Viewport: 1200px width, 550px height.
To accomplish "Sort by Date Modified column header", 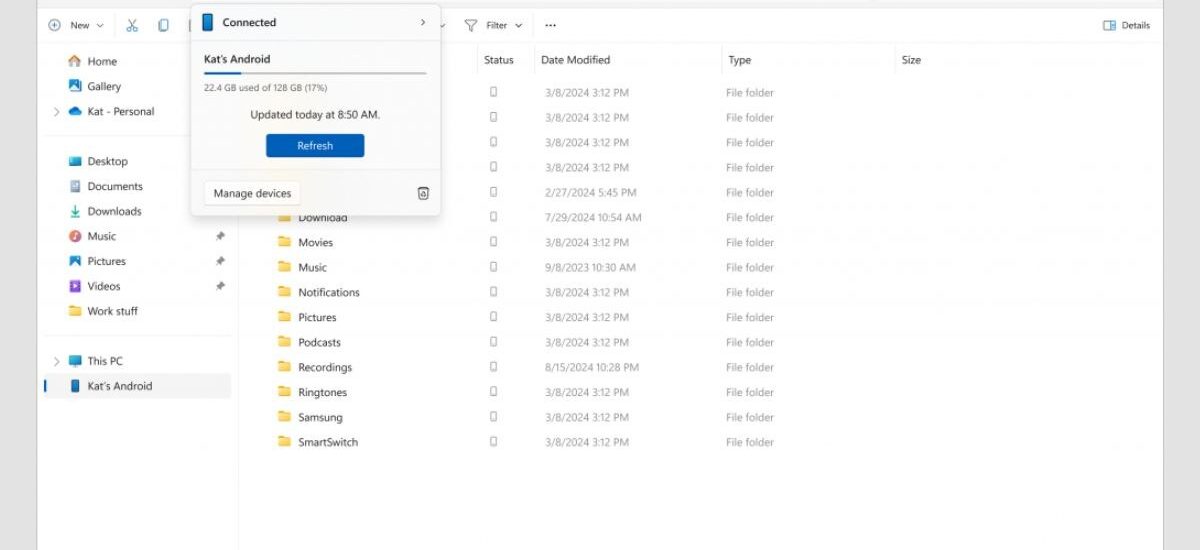I will 576,60.
